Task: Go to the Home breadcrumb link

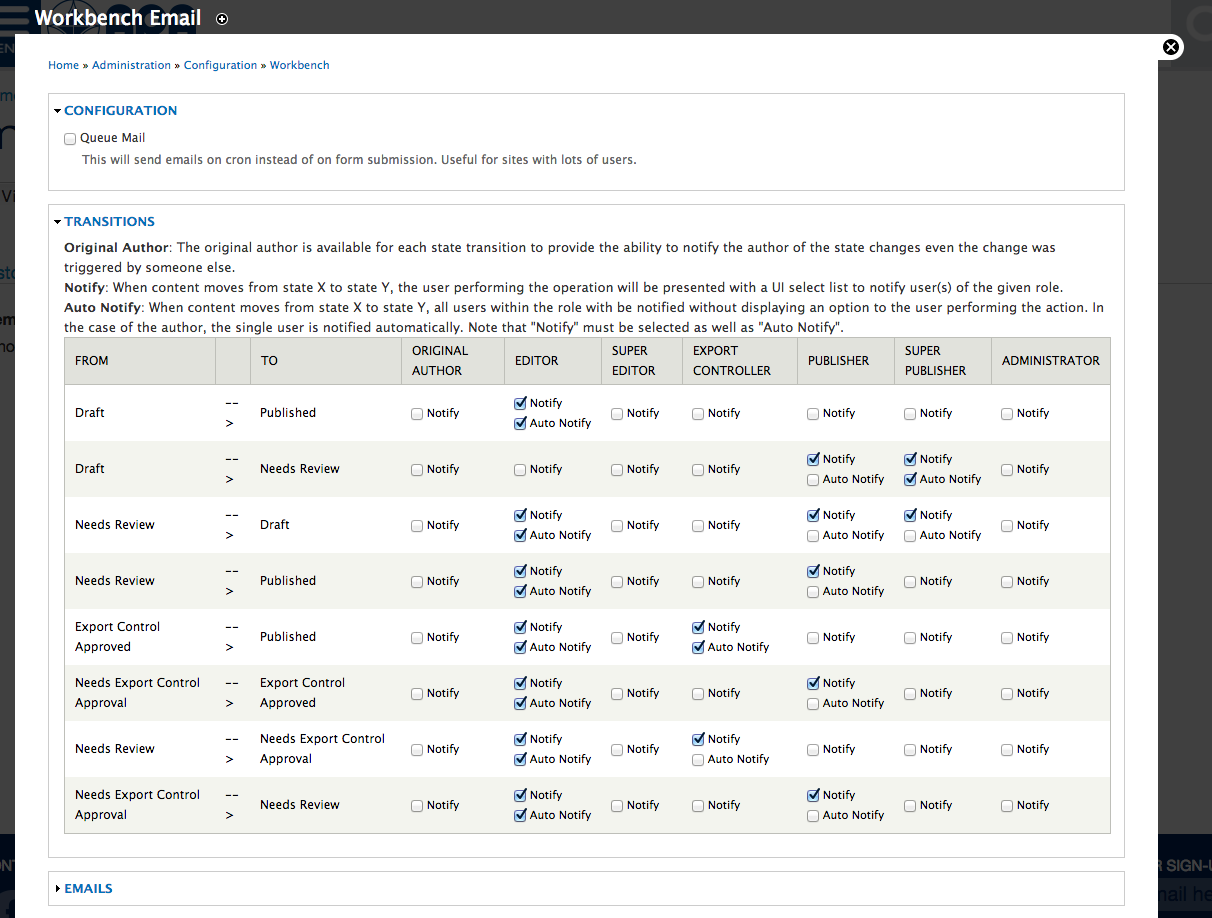Action: pos(63,65)
